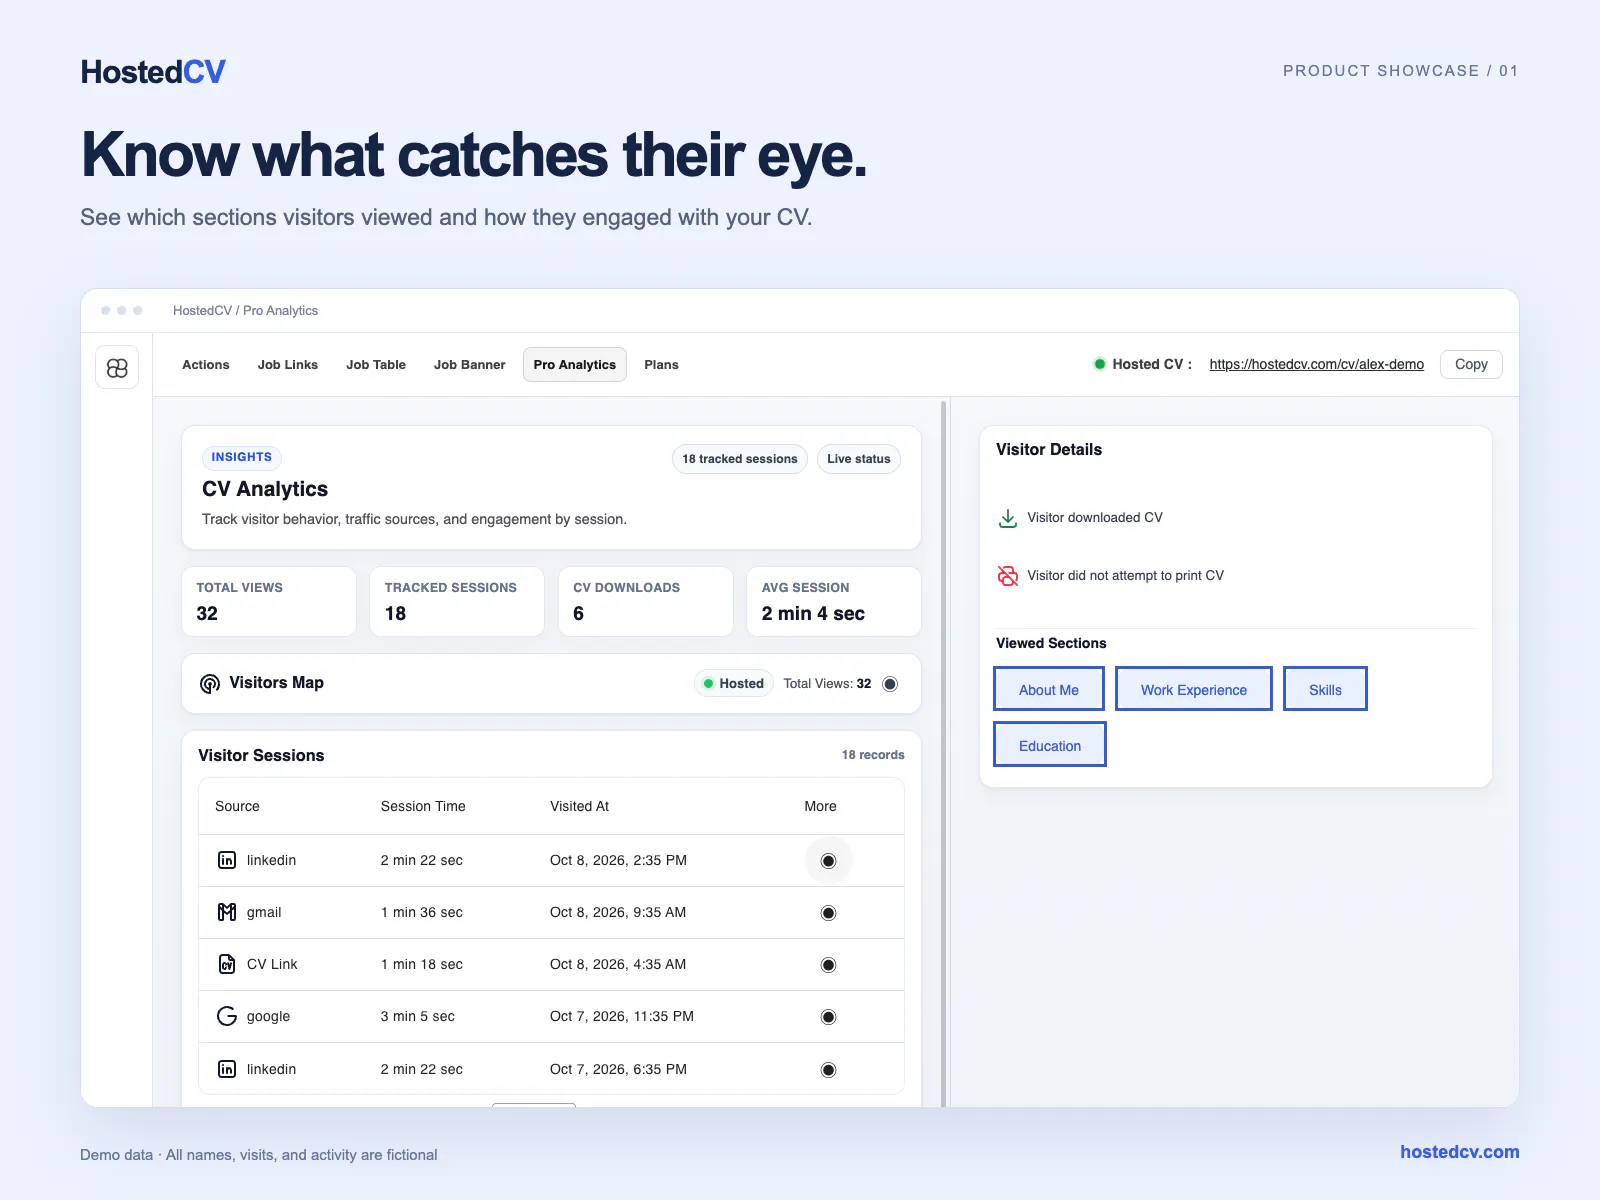Click the Total Views stat card
The width and height of the screenshot is (1600, 1200).
[269, 601]
